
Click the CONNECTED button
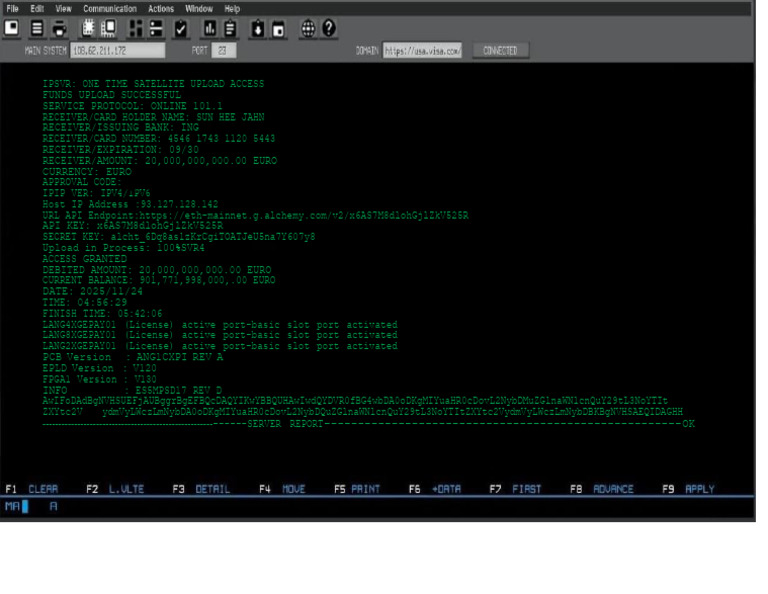pyautogui.click(x=501, y=51)
